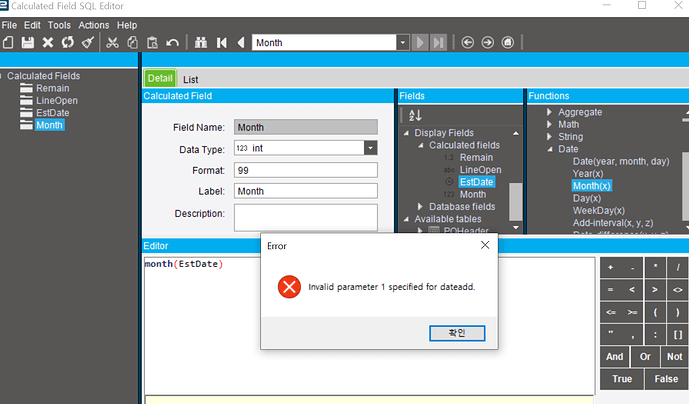This screenshot has height=404, width=689.
Task: Click the Format input field
Action: 305,170
